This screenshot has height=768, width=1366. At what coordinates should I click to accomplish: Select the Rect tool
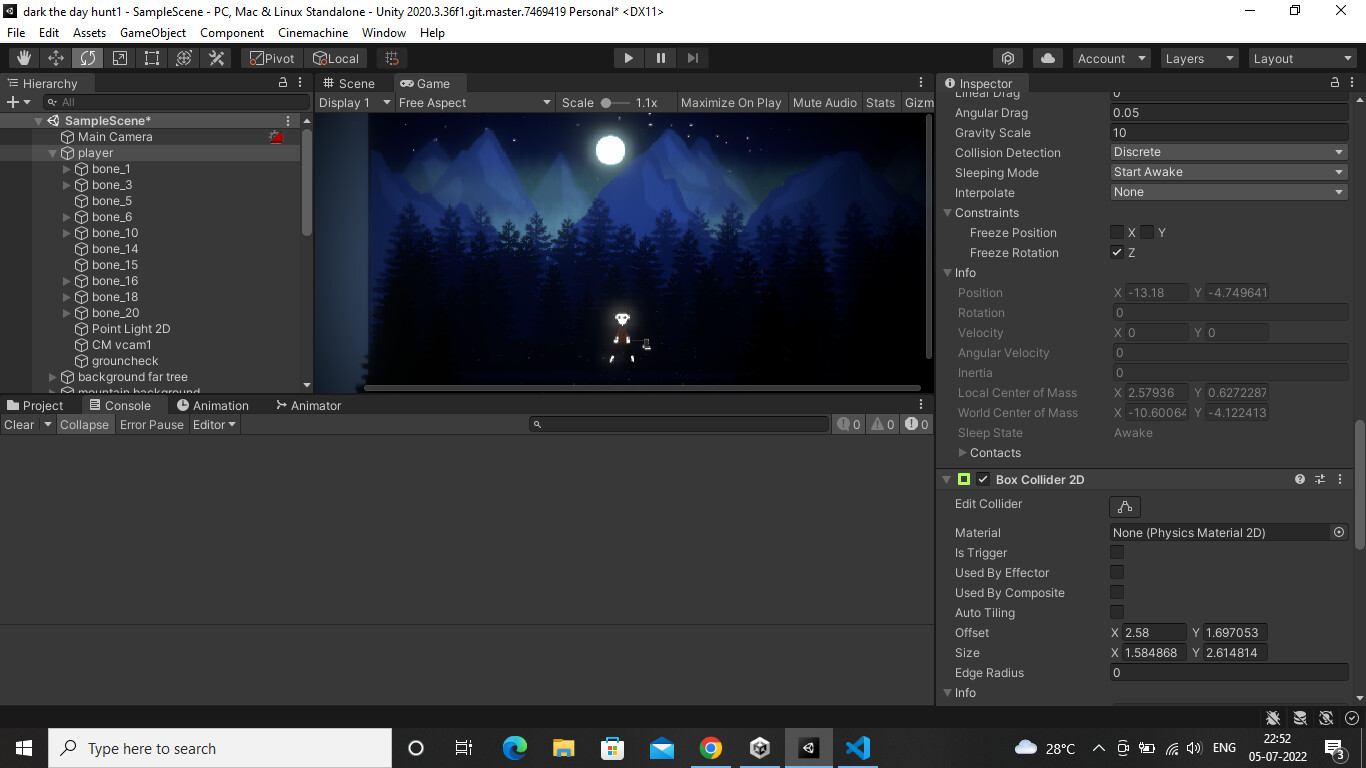click(x=152, y=58)
